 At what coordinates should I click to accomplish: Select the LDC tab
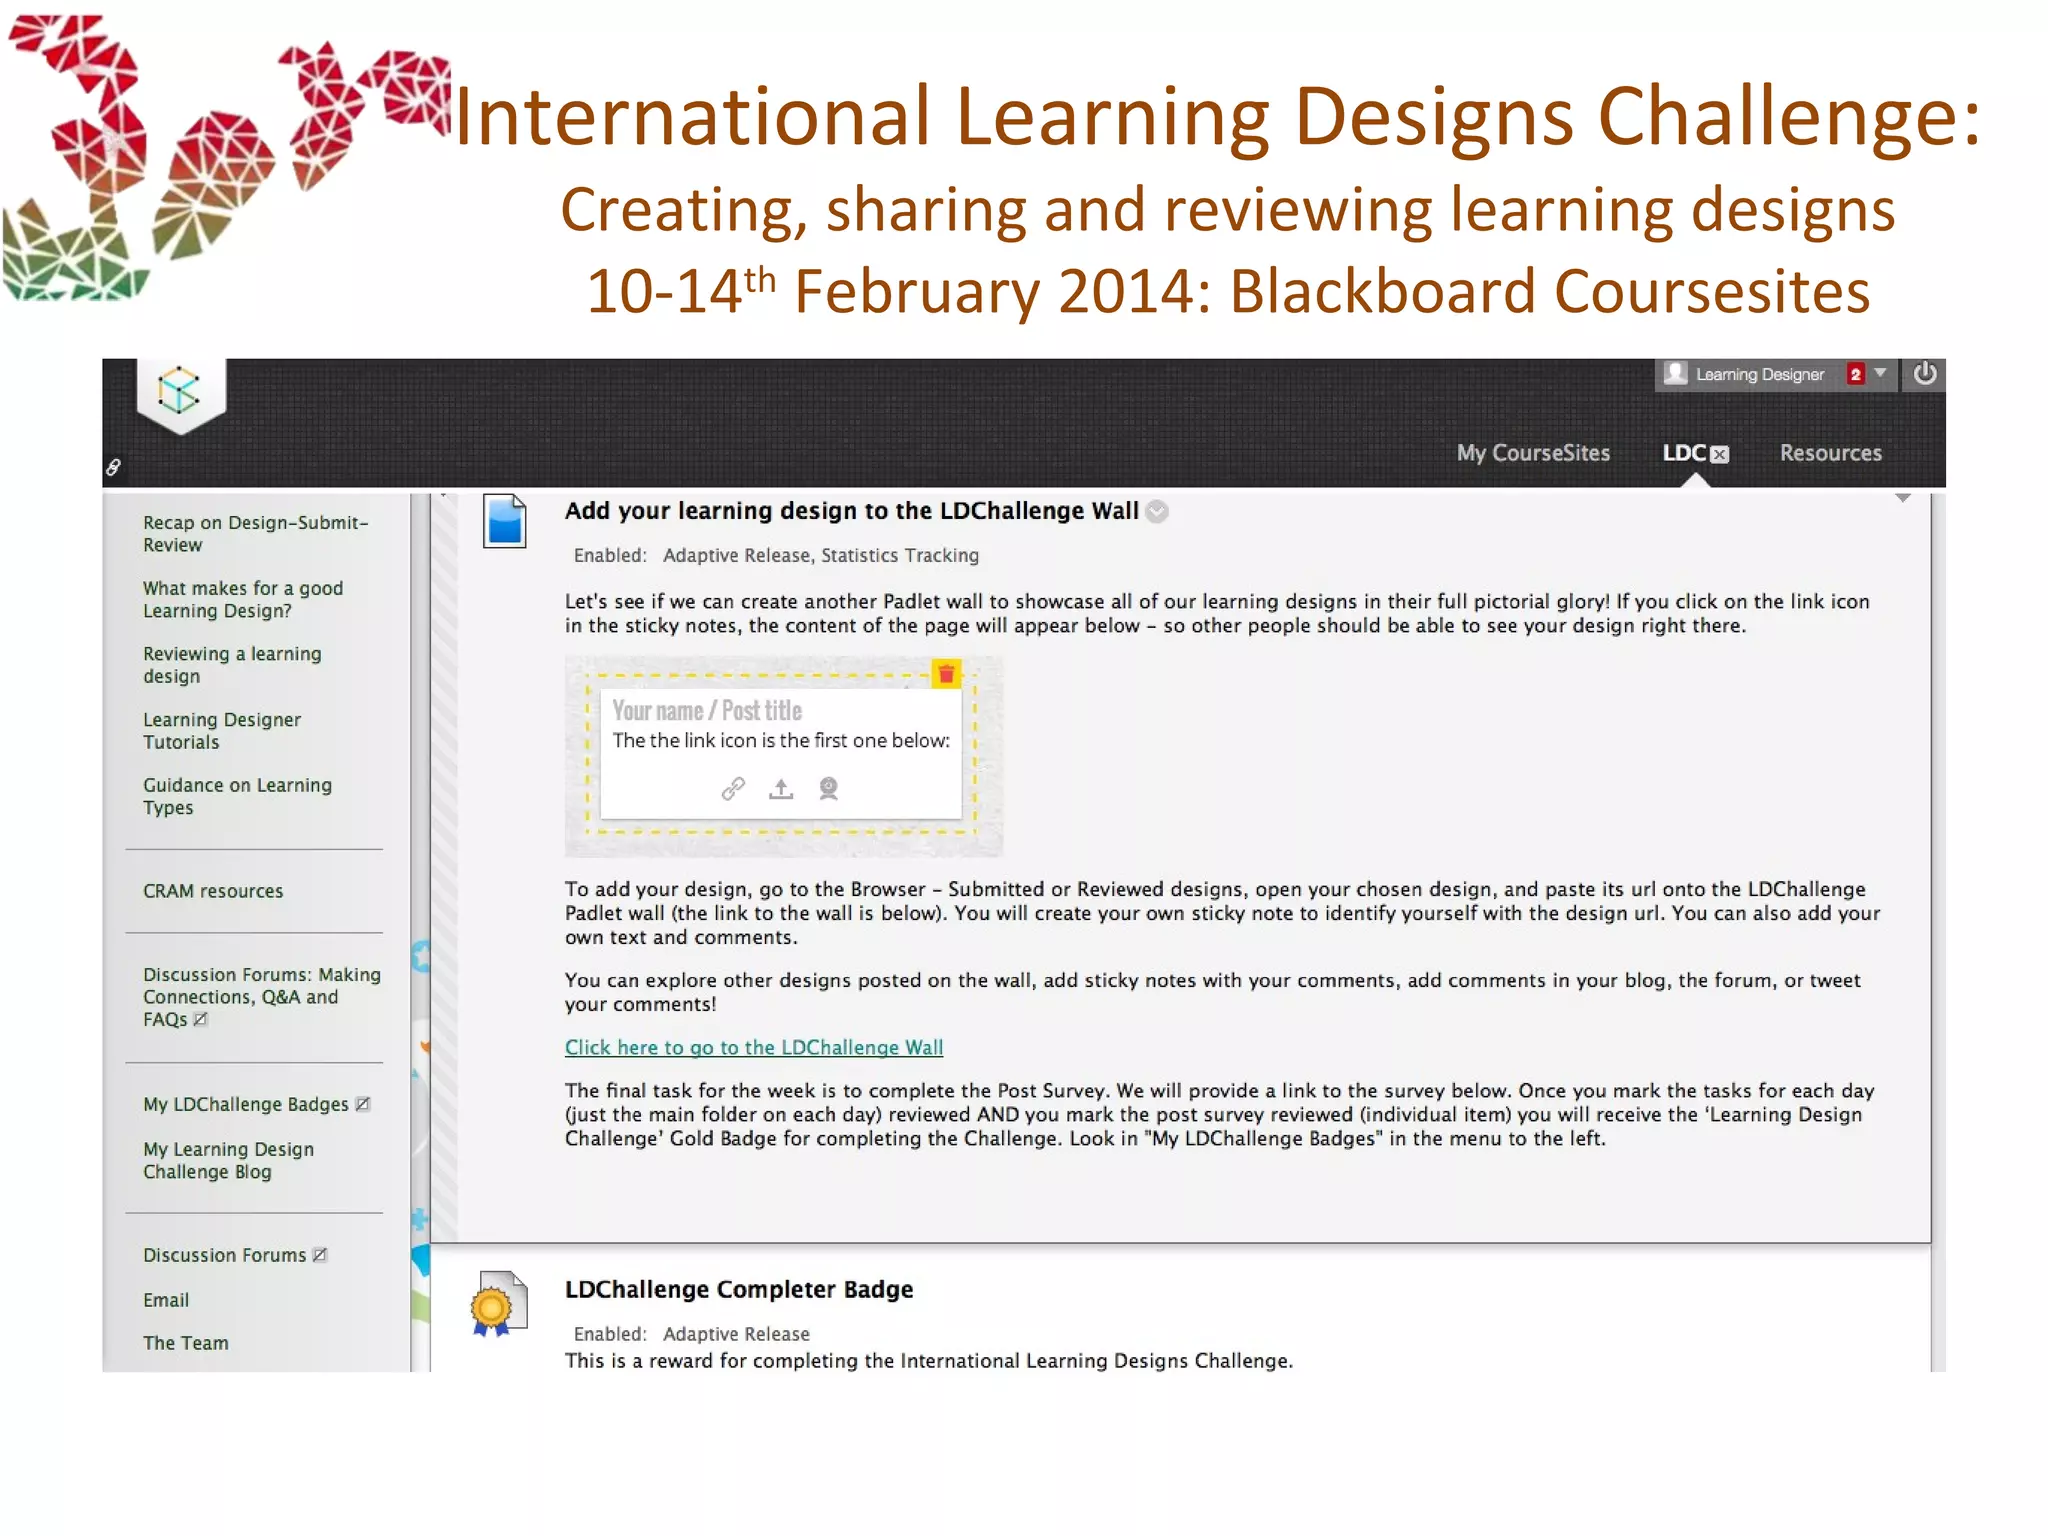click(x=1684, y=453)
